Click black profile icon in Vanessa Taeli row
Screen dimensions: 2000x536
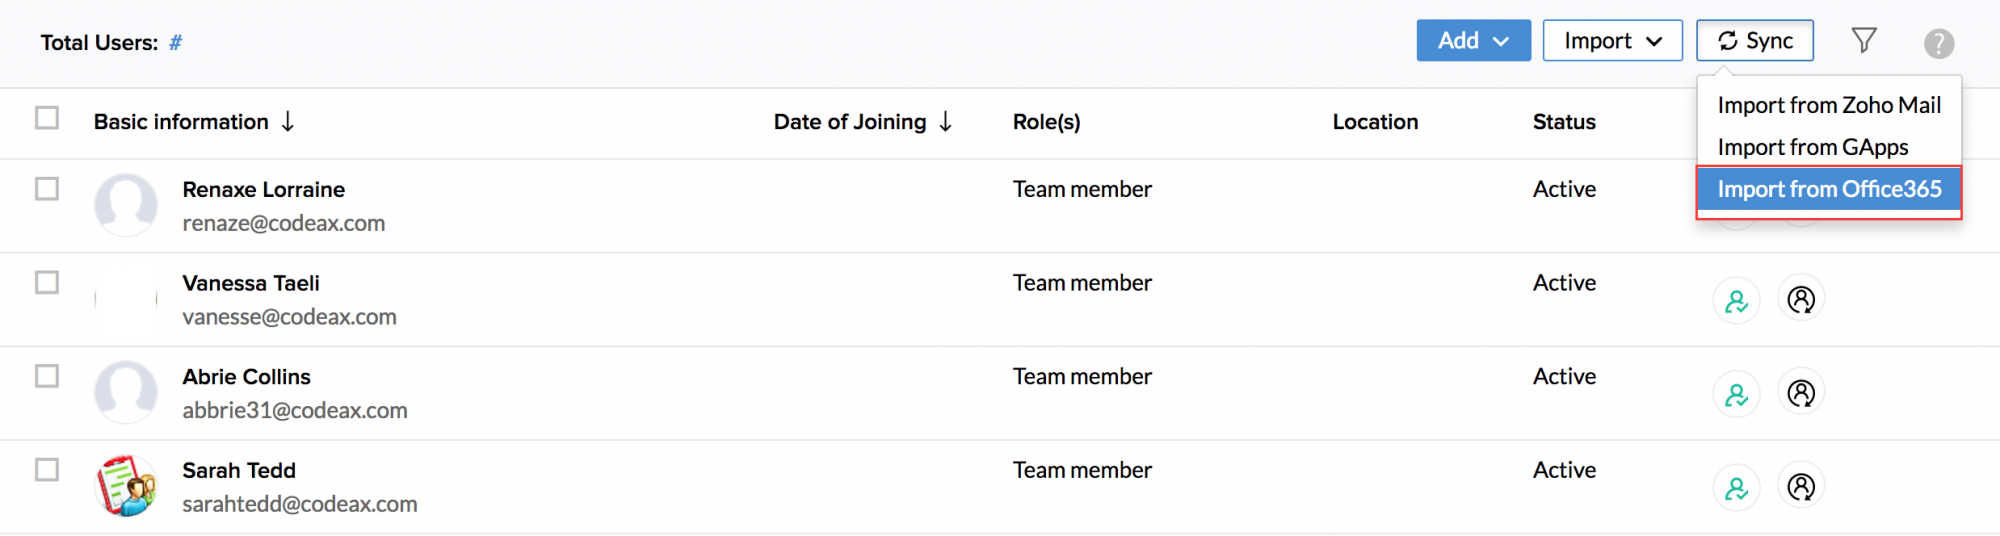pos(1801,299)
